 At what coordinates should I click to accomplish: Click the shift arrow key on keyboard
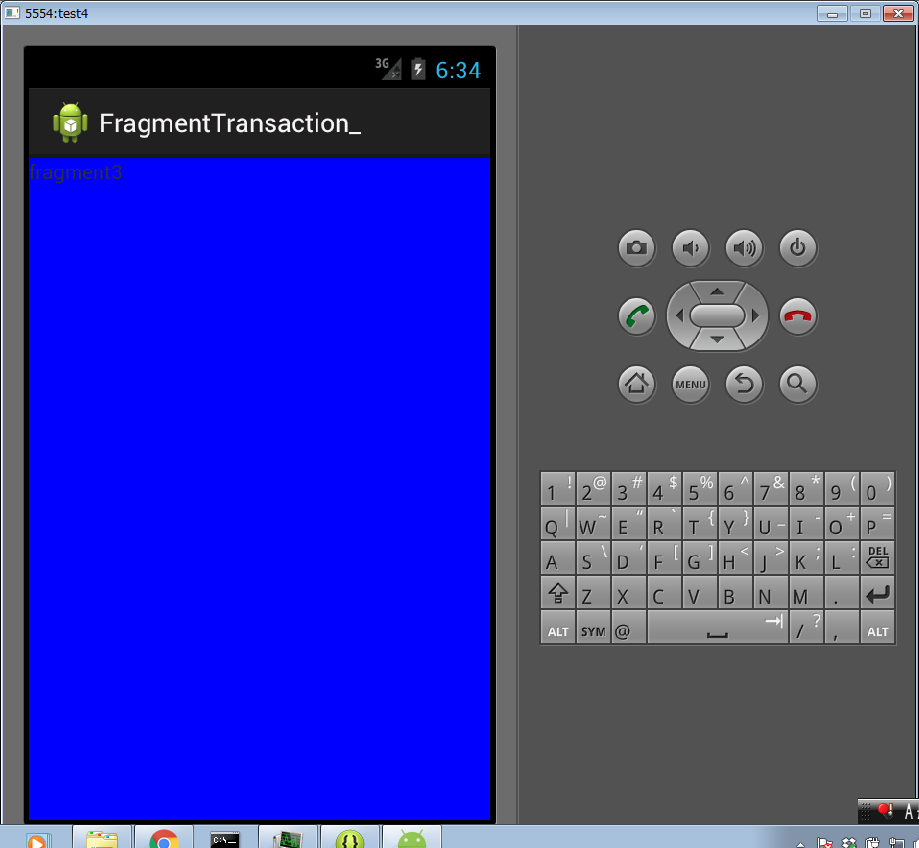[x=558, y=593]
